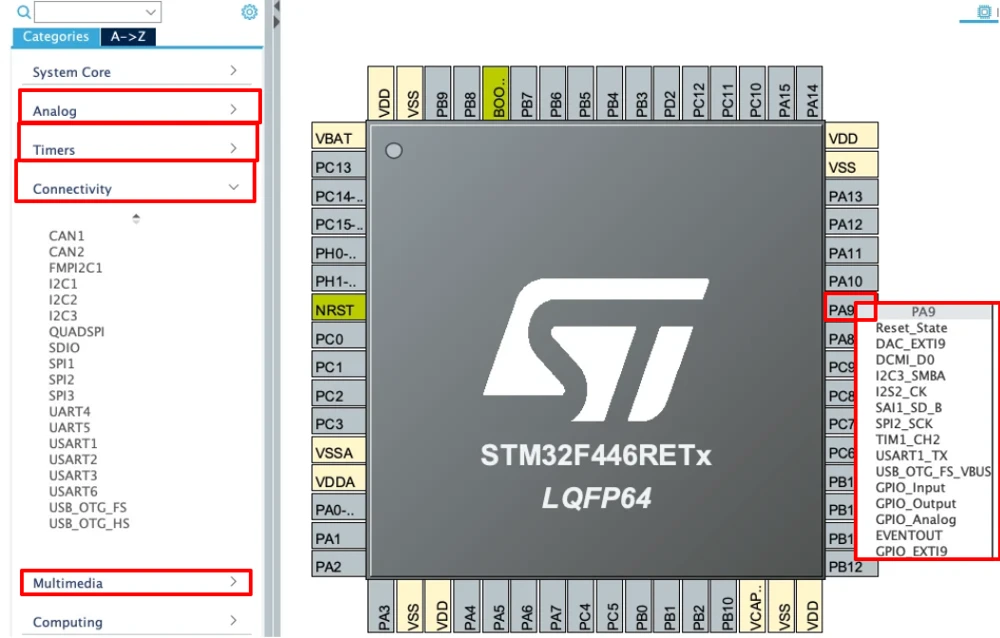Select USART1 peripheral
The height and width of the screenshot is (638, 1000).
point(73,443)
